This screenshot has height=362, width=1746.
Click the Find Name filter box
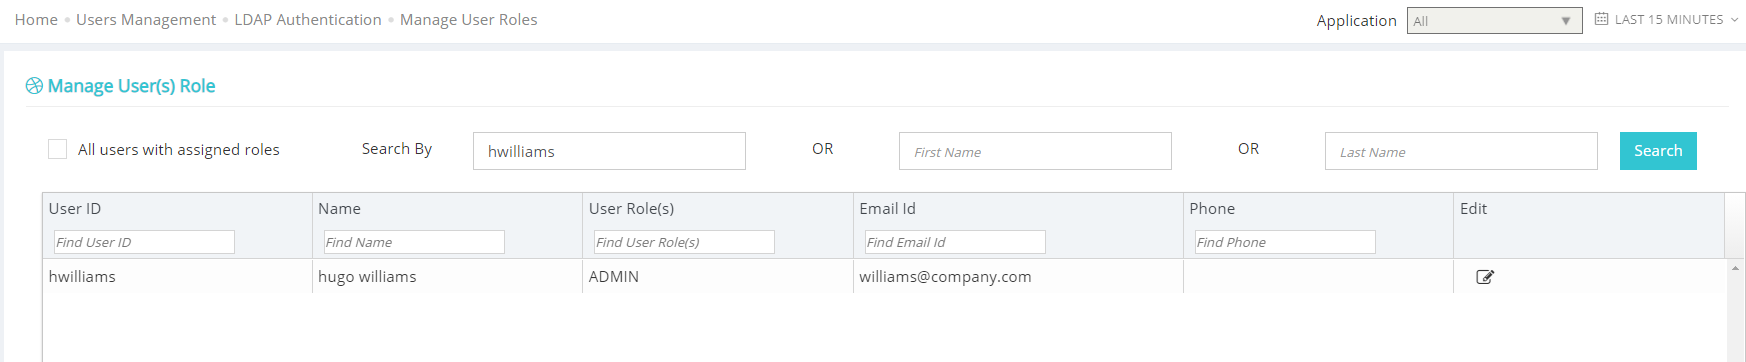(414, 242)
